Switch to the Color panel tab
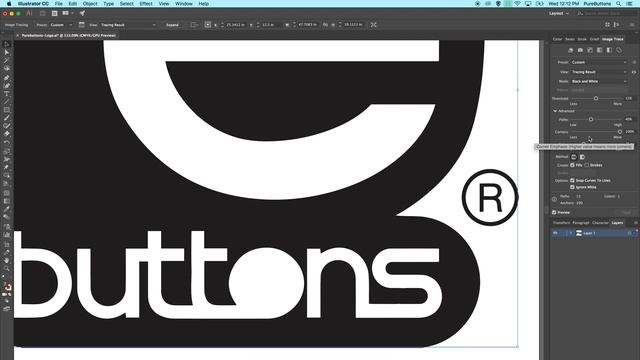 557,39
